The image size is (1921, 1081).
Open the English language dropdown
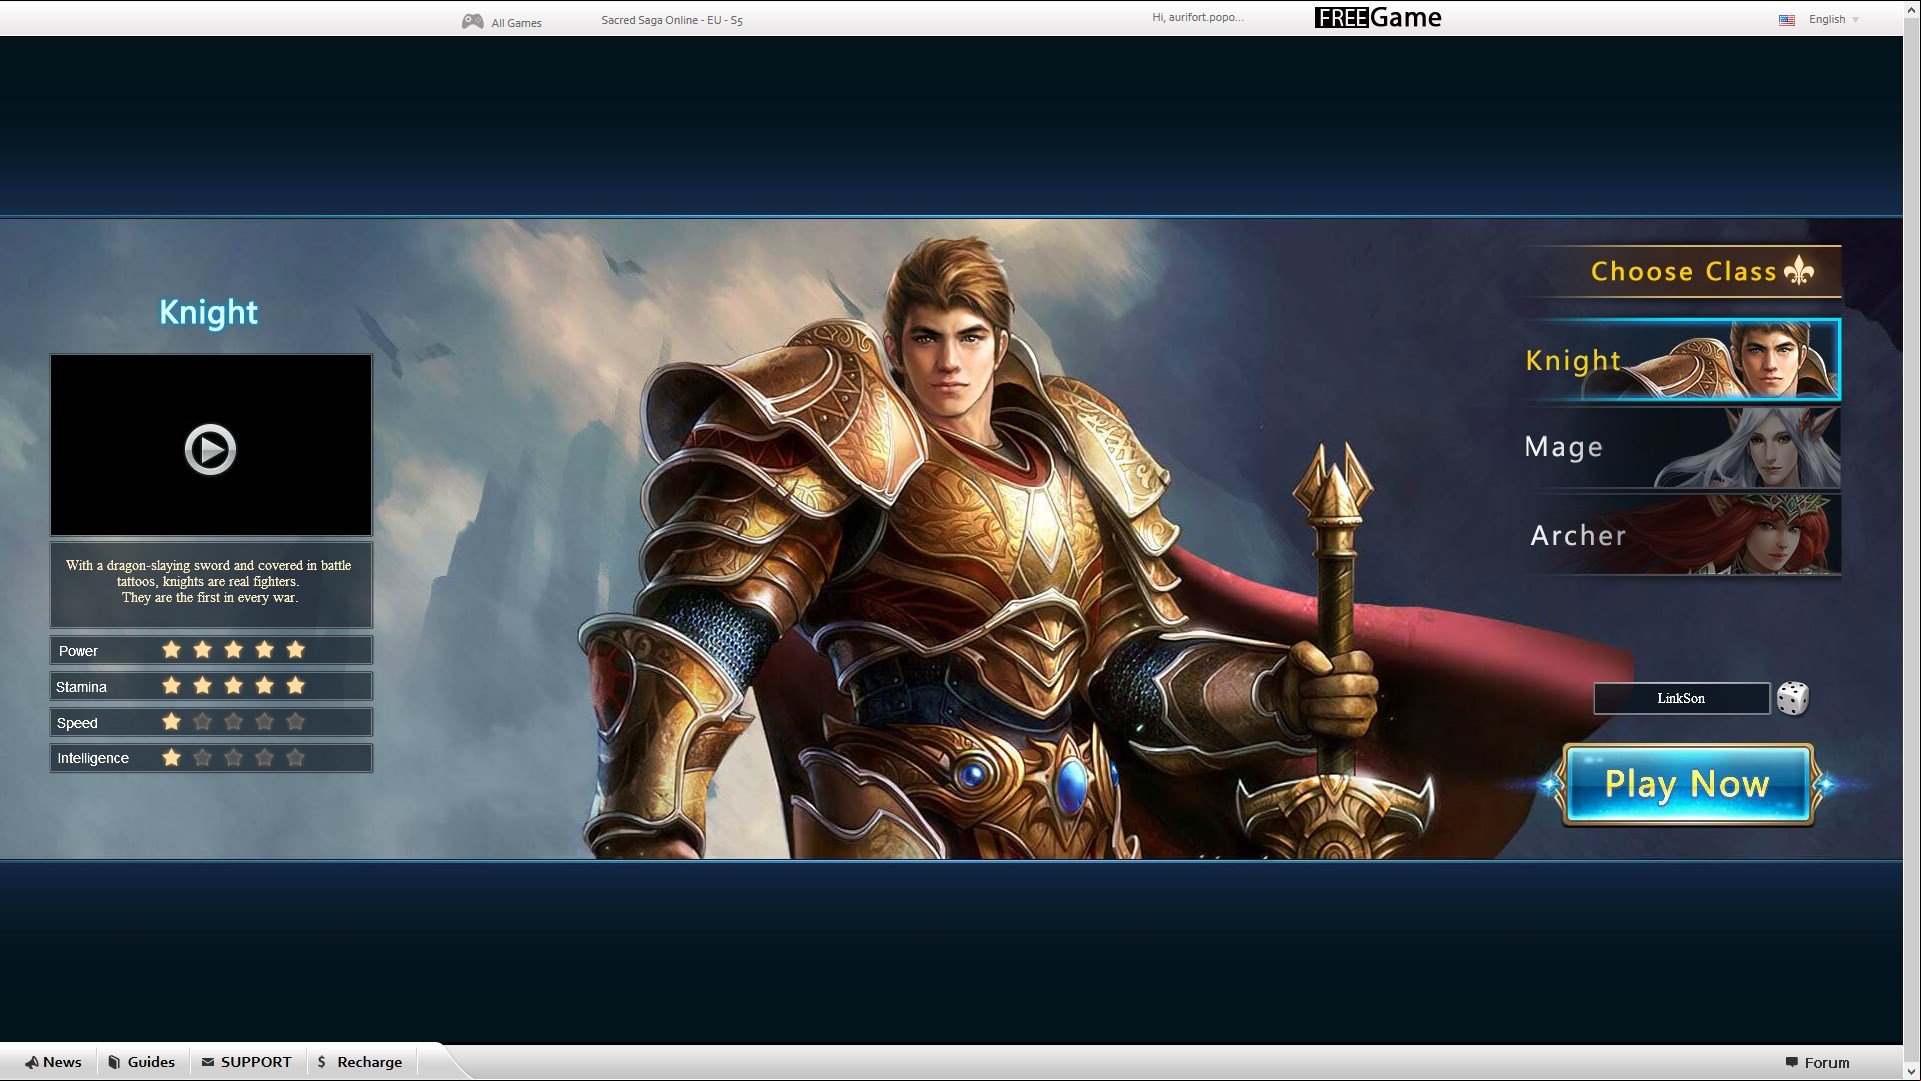1833,19
